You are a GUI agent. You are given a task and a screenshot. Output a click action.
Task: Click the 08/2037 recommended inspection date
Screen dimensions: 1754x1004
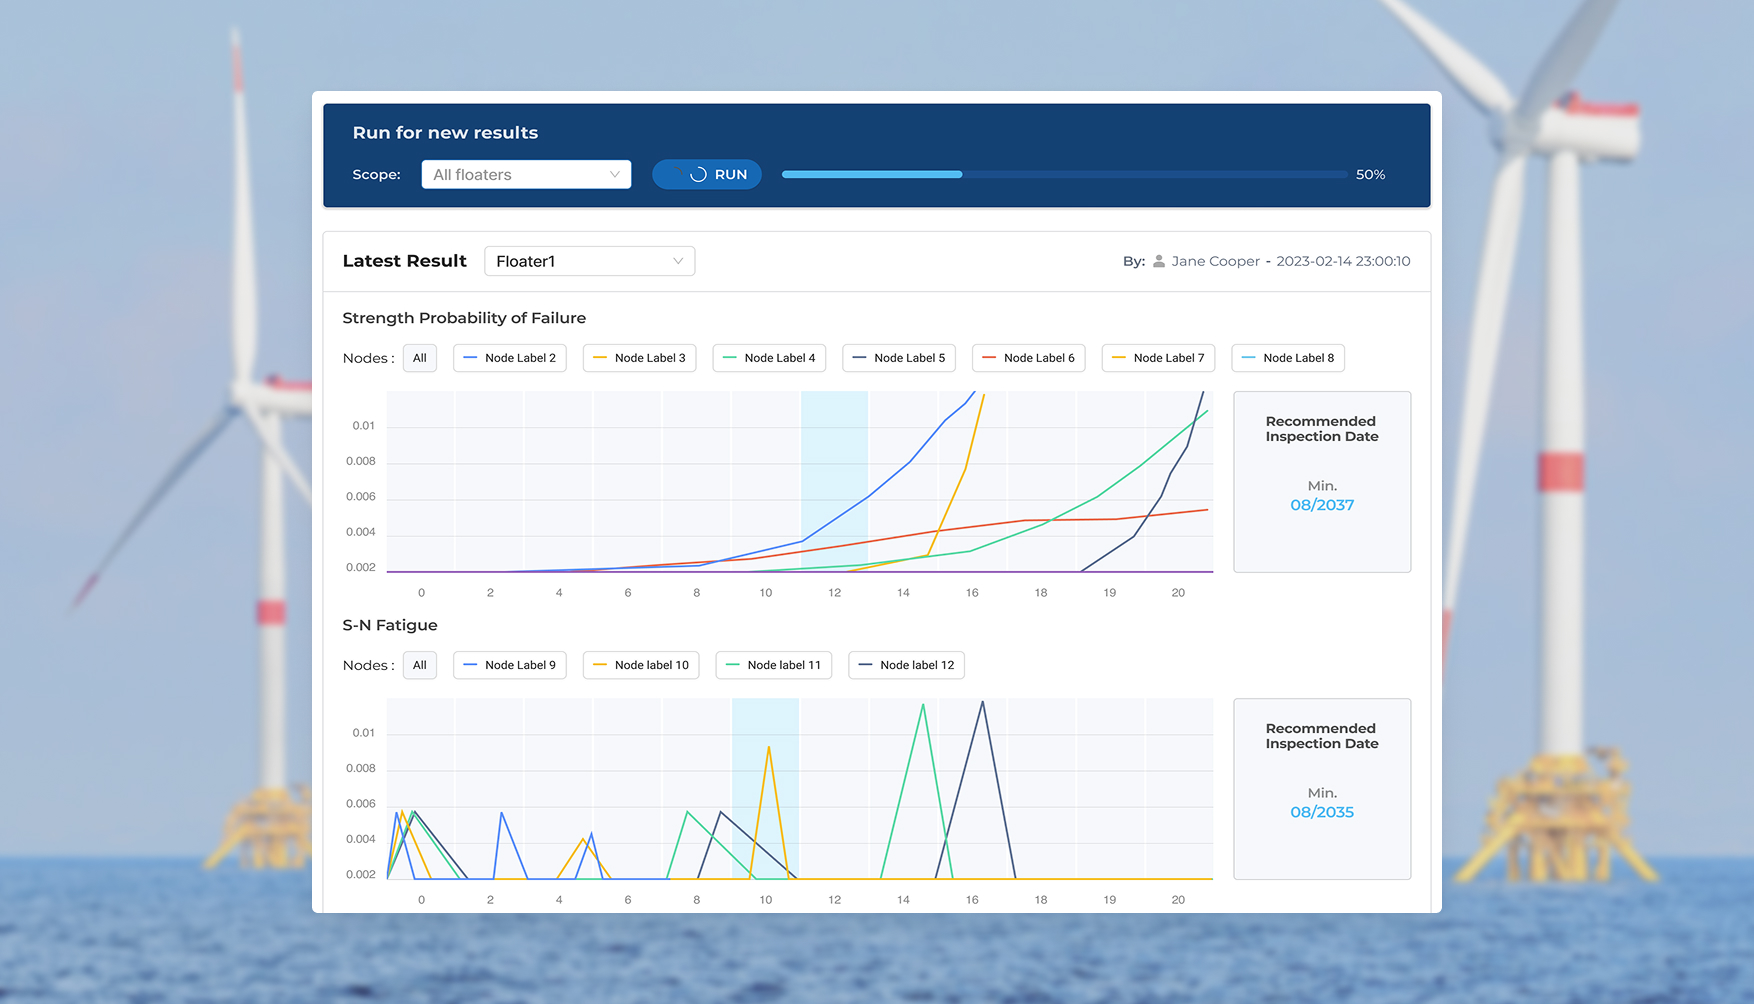(1322, 505)
